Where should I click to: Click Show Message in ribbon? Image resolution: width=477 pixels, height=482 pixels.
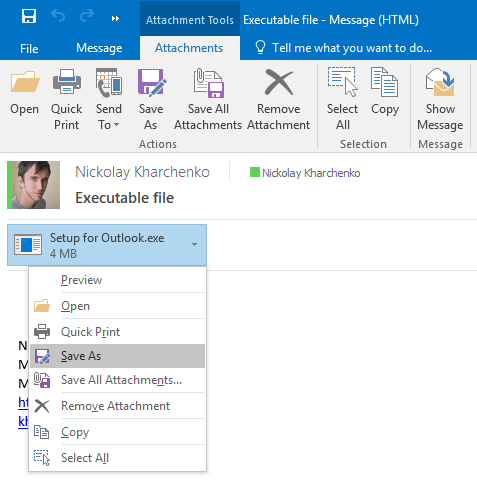click(440, 99)
